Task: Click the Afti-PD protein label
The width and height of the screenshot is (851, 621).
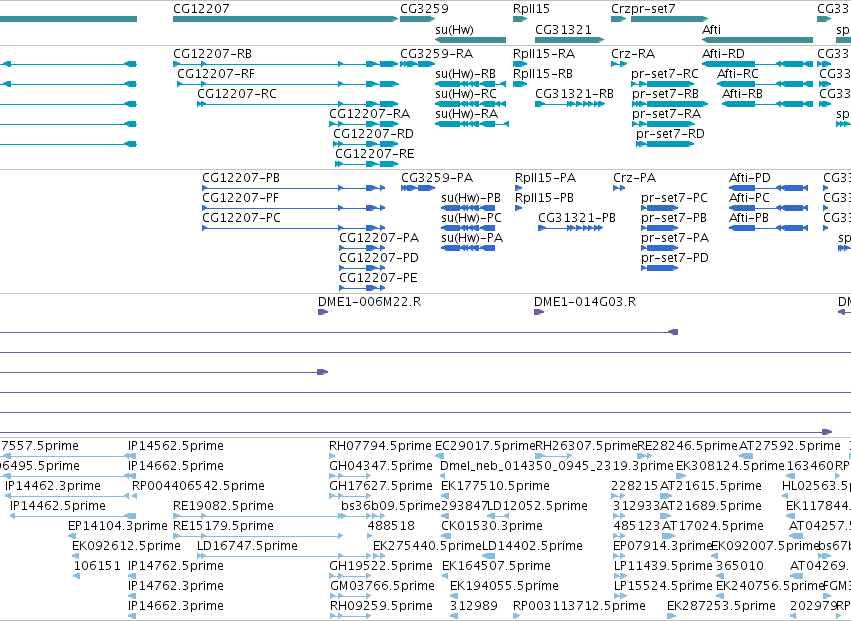Action: (750, 178)
